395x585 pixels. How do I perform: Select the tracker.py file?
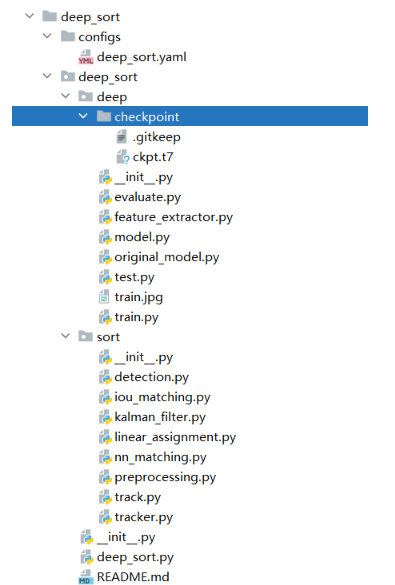pos(144,517)
